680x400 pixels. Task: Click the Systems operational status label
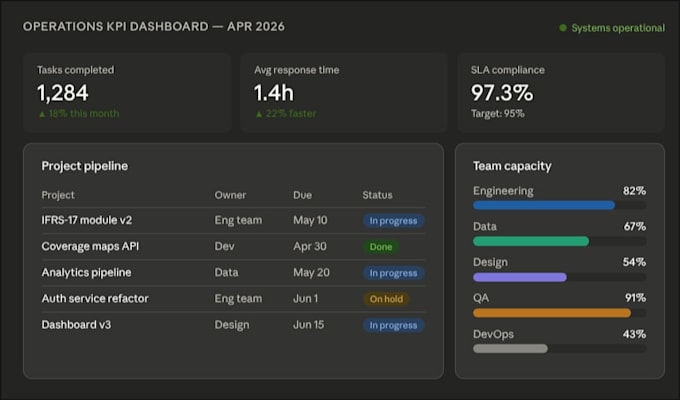618,28
